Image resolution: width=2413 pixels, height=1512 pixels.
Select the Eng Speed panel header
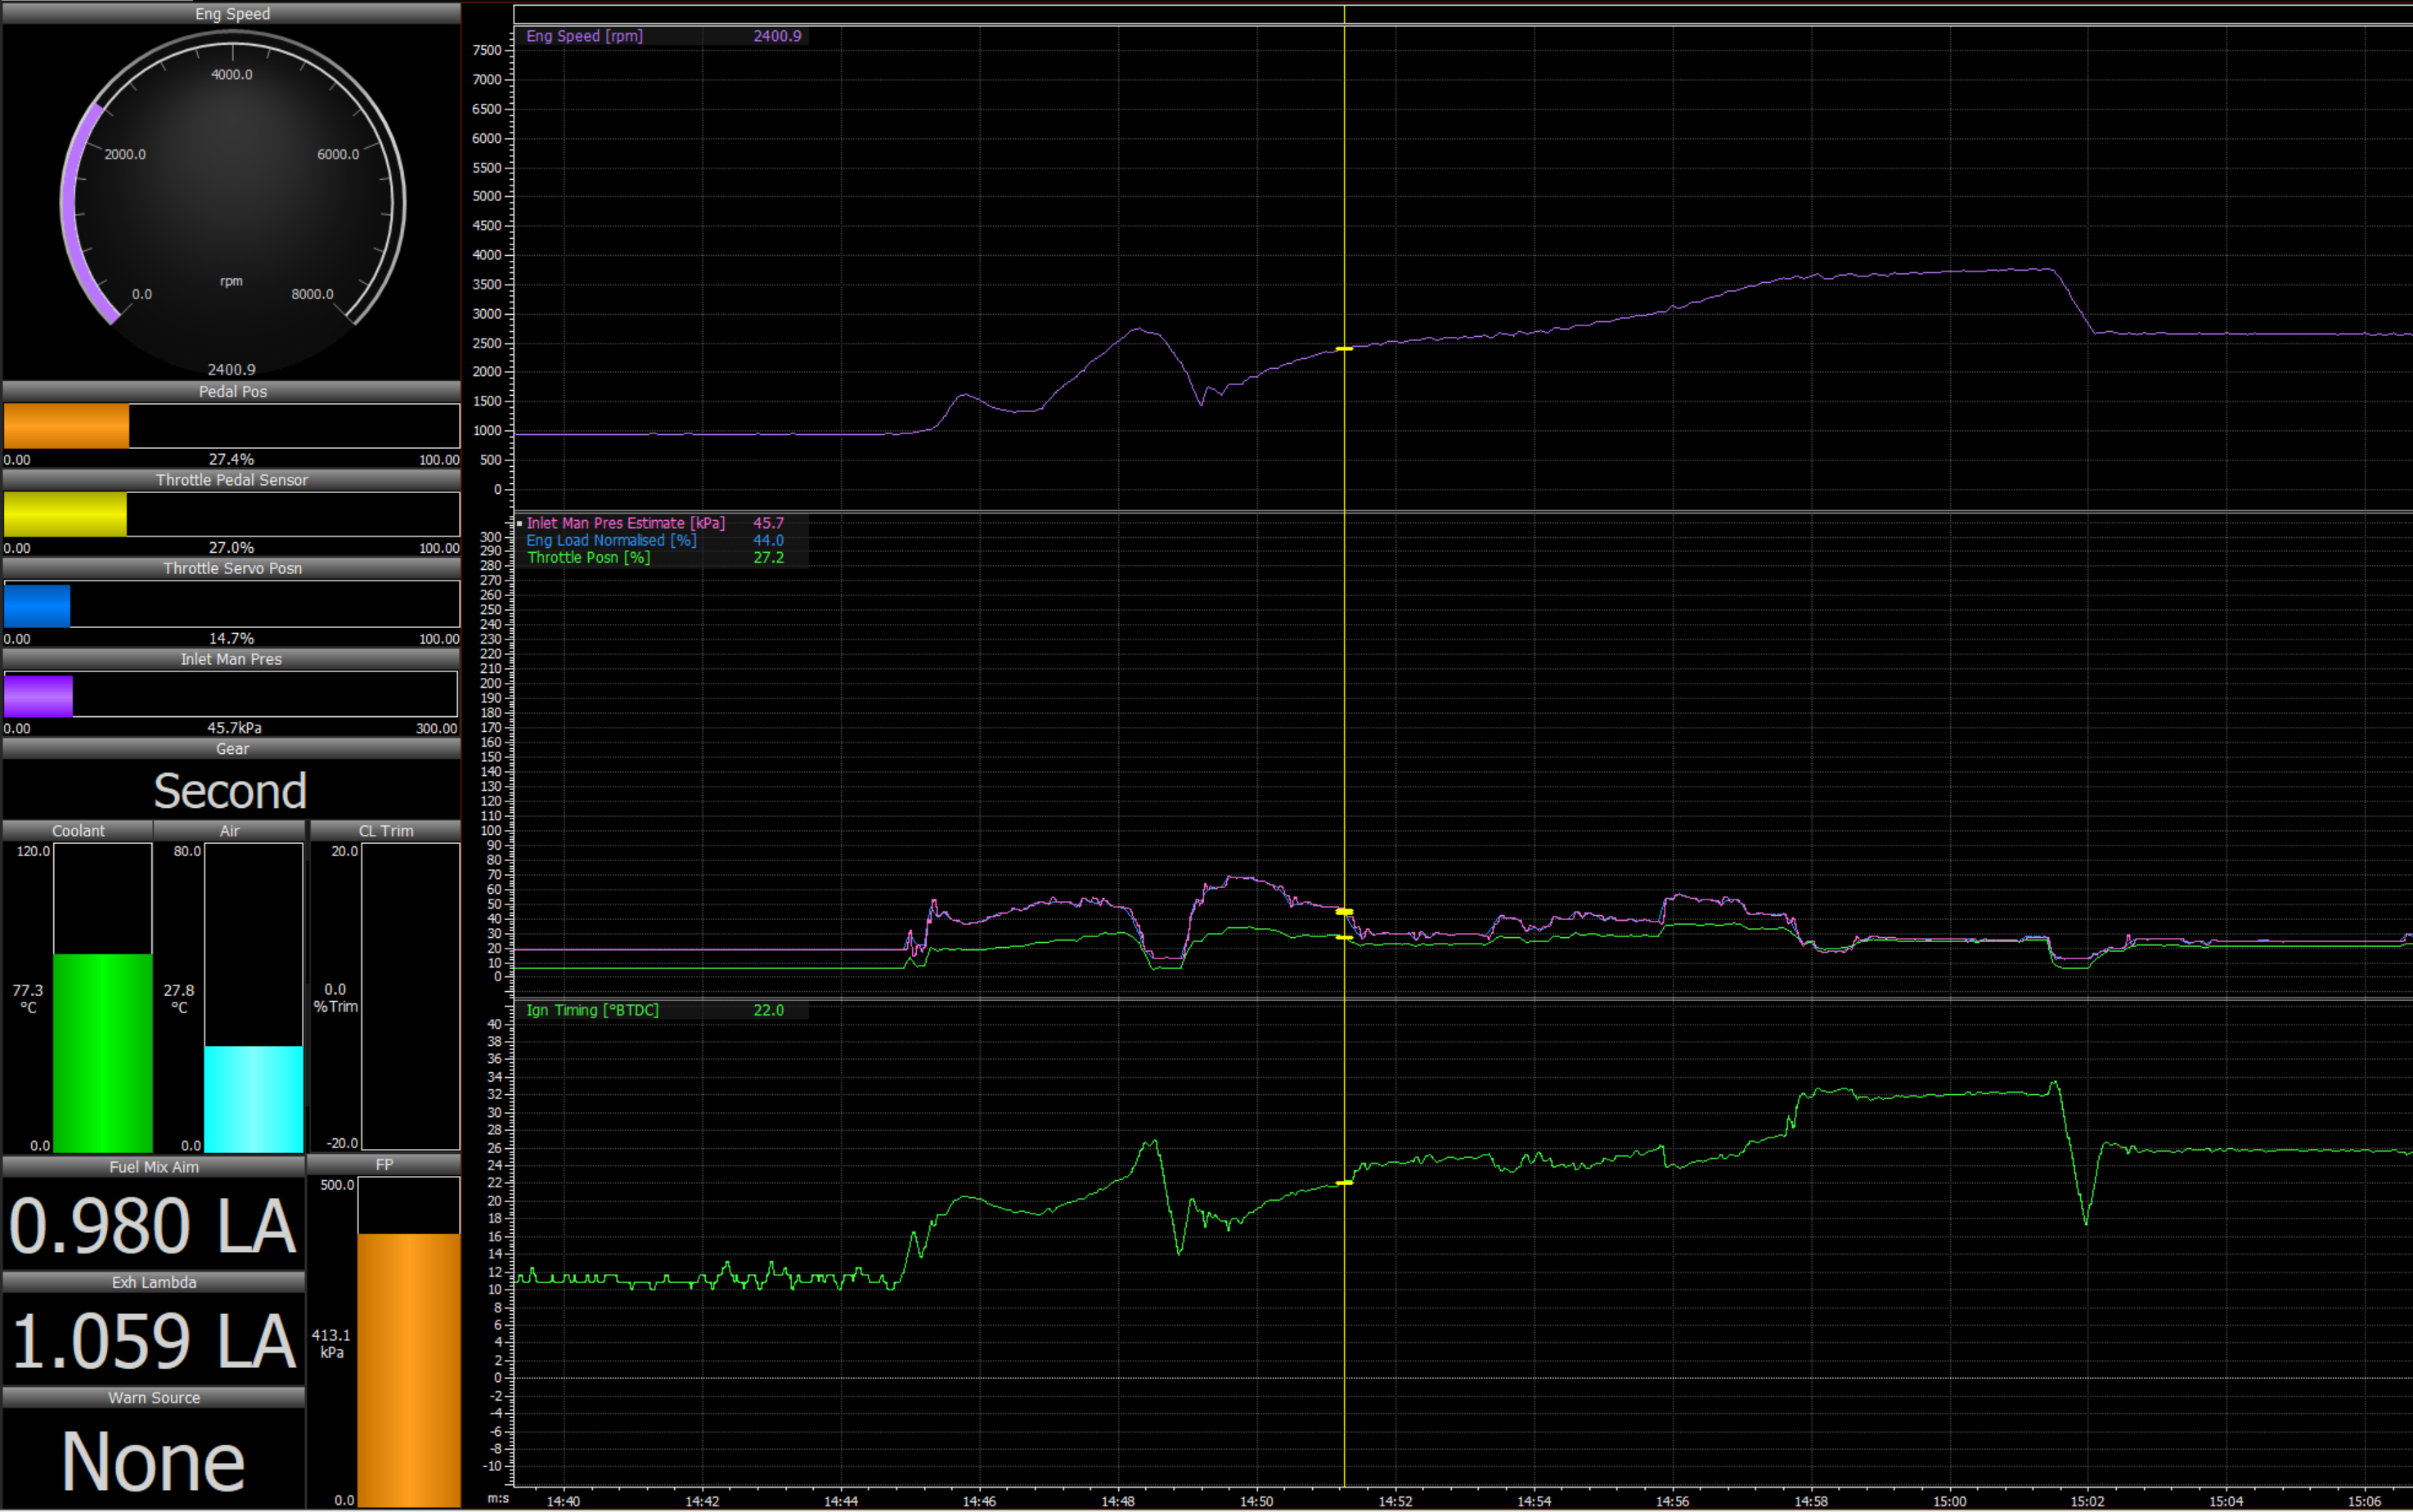(x=231, y=13)
